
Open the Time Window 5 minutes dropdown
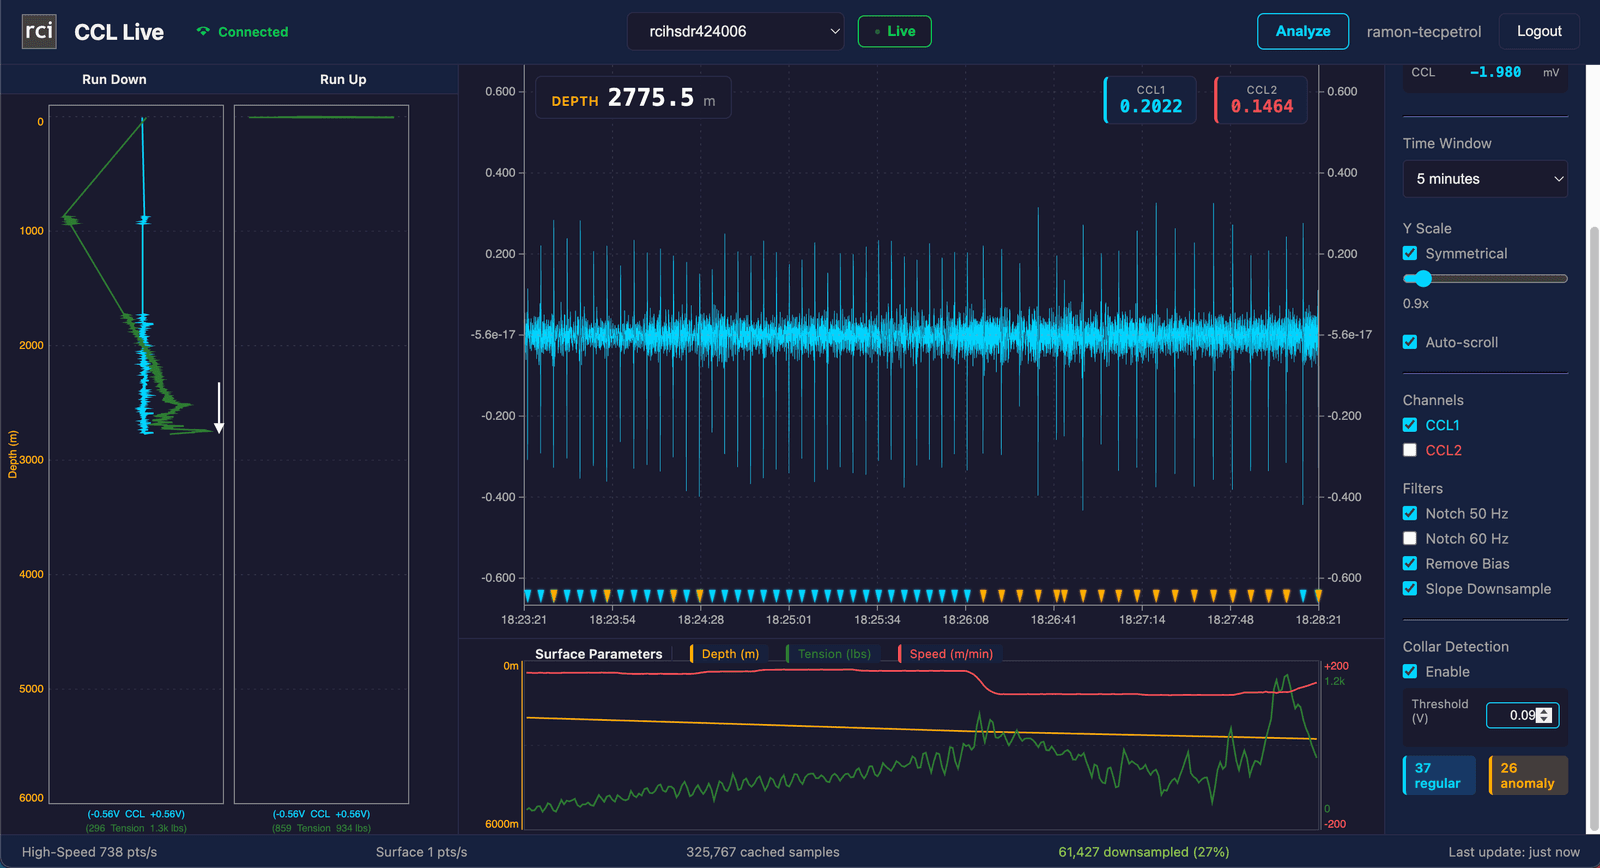[1485, 179]
